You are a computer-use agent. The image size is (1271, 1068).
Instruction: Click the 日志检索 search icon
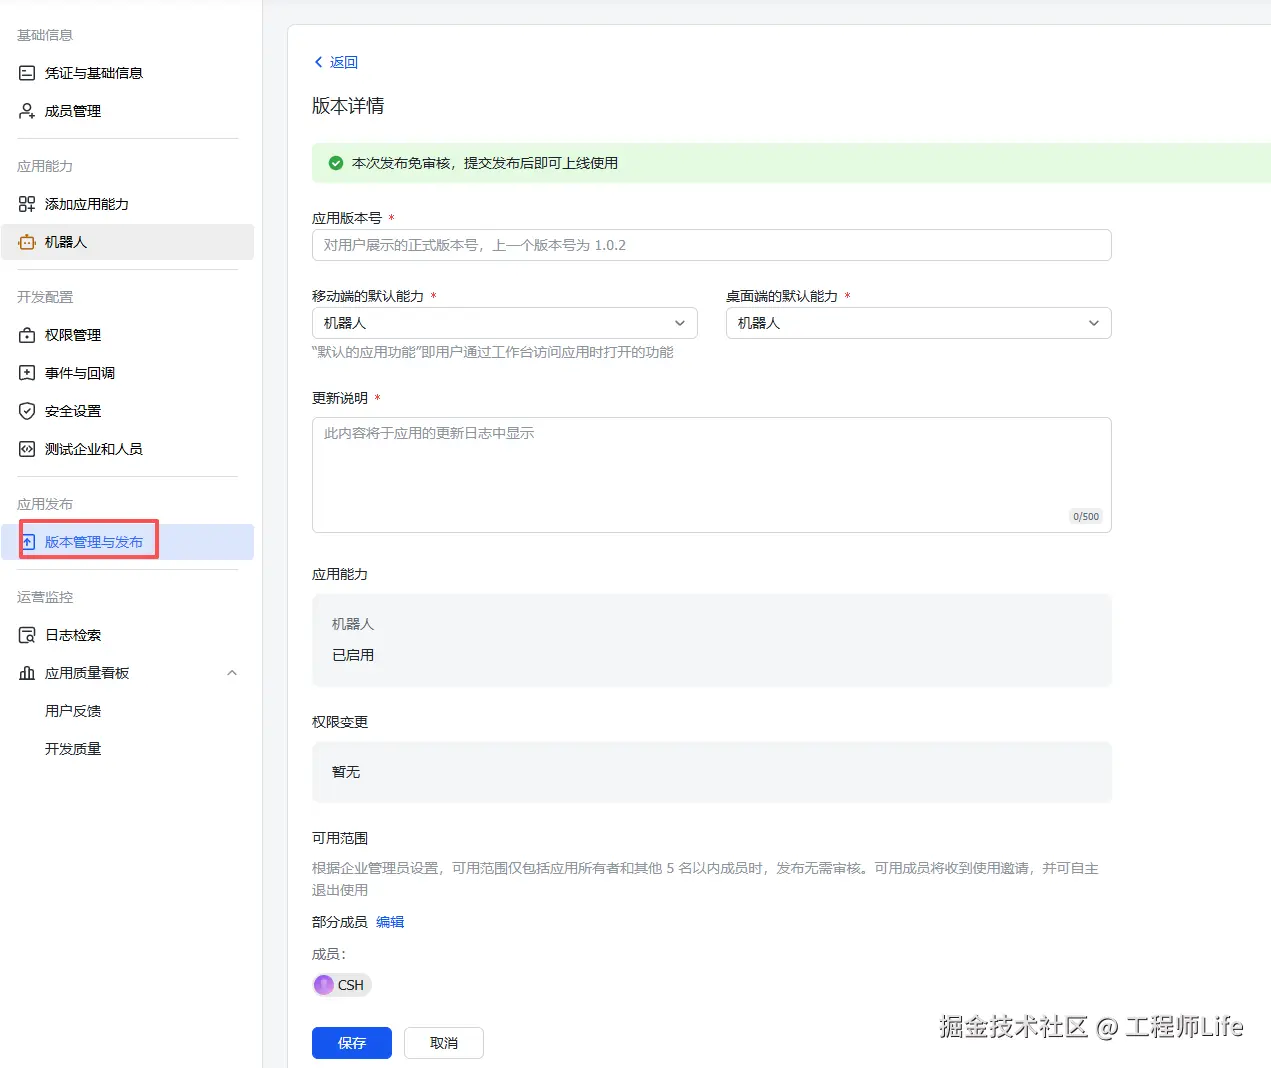click(27, 635)
